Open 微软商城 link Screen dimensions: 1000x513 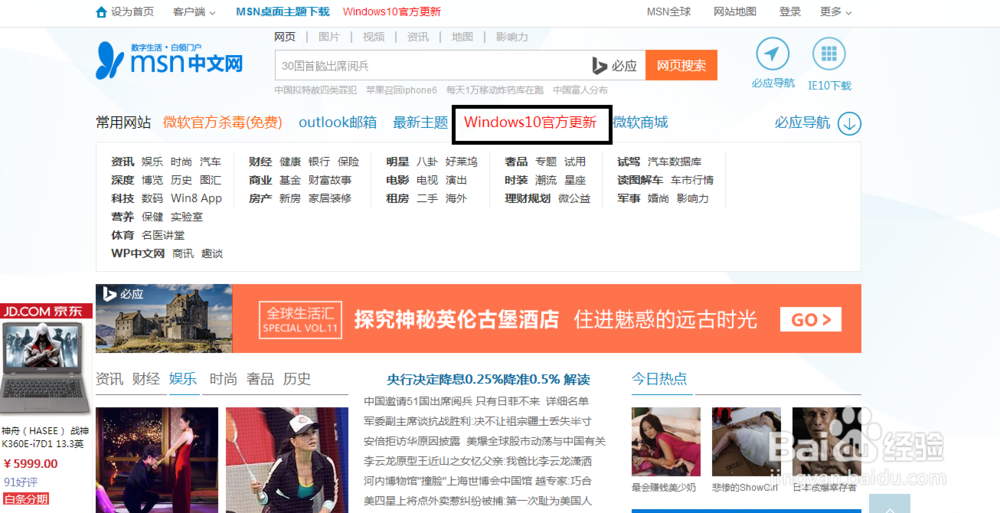pyautogui.click(x=640, y=123)
